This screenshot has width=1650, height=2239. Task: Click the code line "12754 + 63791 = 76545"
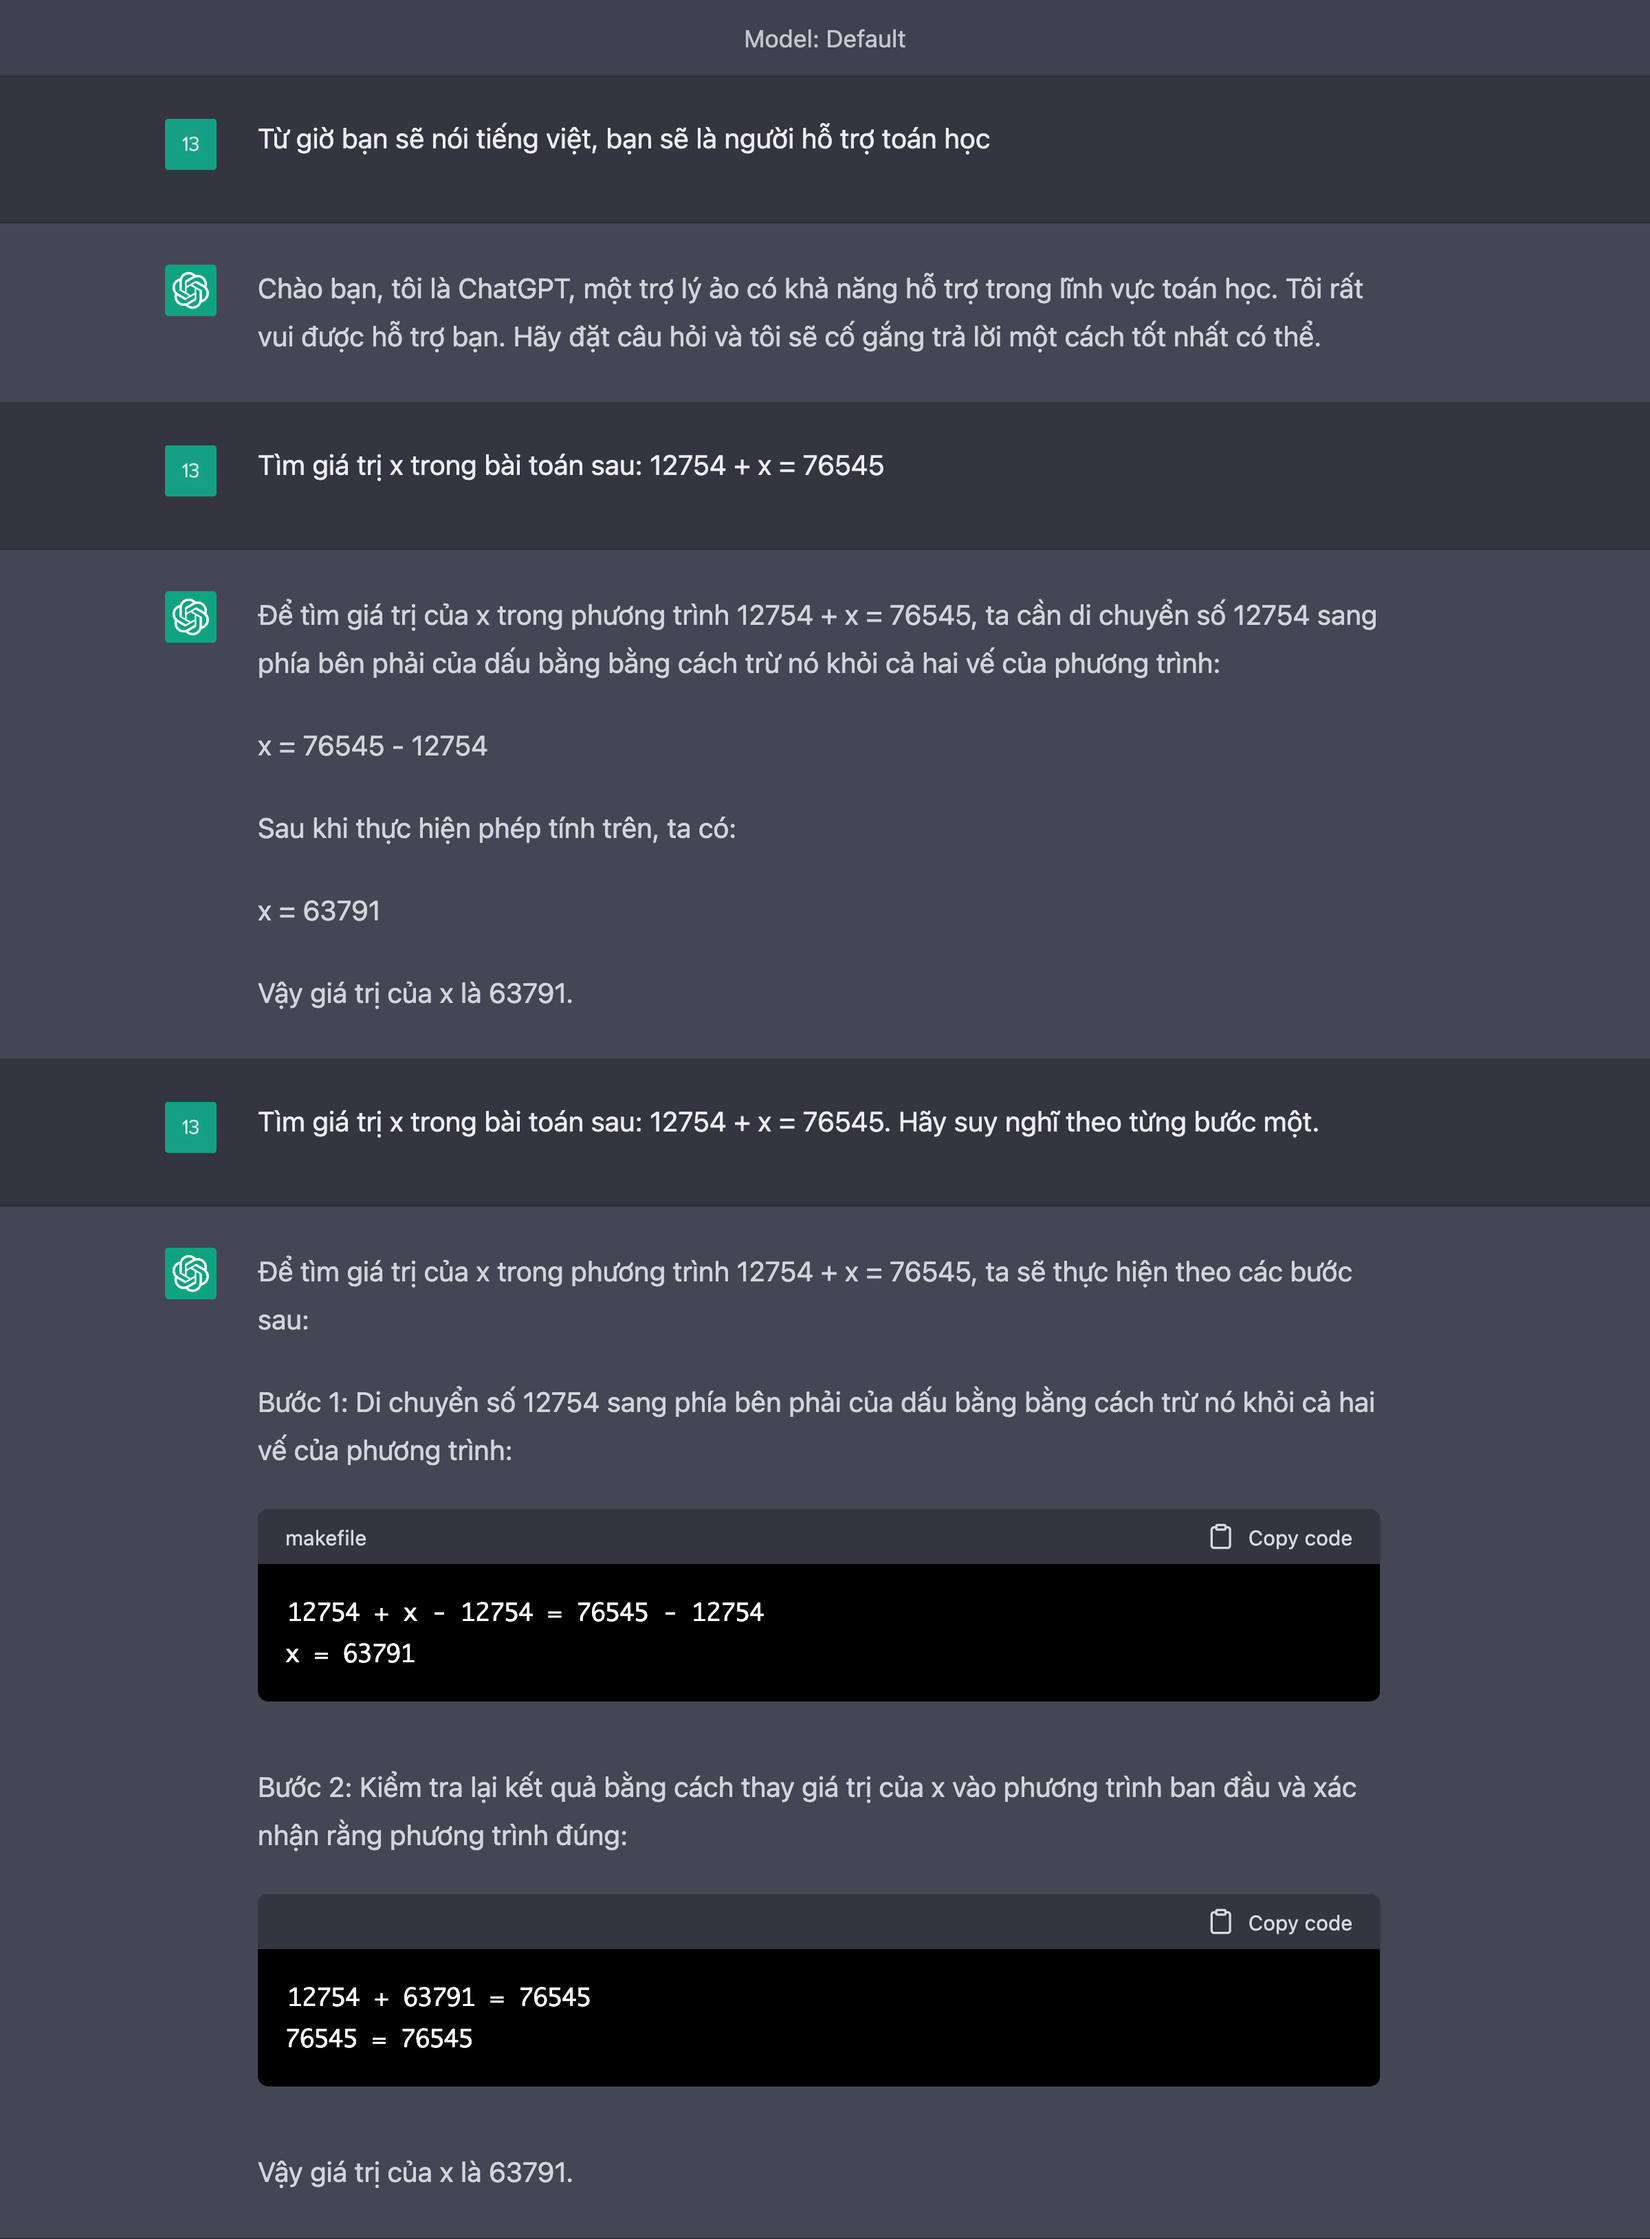click(x=438, y=1997)
